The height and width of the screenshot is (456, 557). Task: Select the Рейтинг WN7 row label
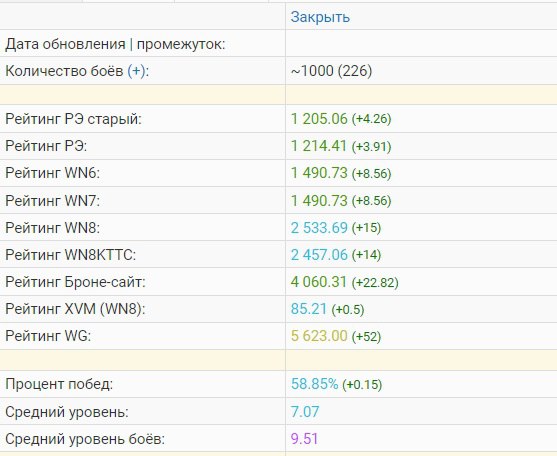52,201
